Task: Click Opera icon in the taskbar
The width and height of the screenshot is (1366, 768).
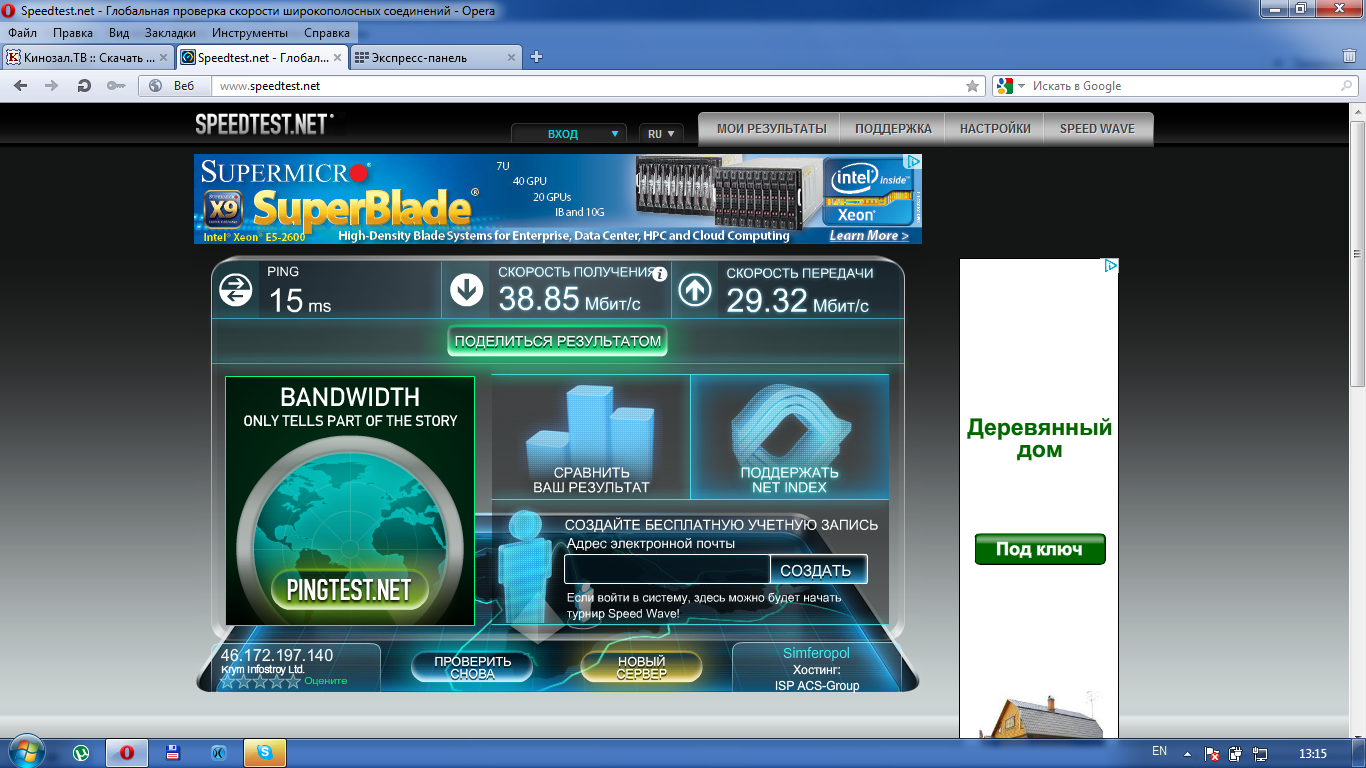Action: pyautogui.click(x=127, y=752)
